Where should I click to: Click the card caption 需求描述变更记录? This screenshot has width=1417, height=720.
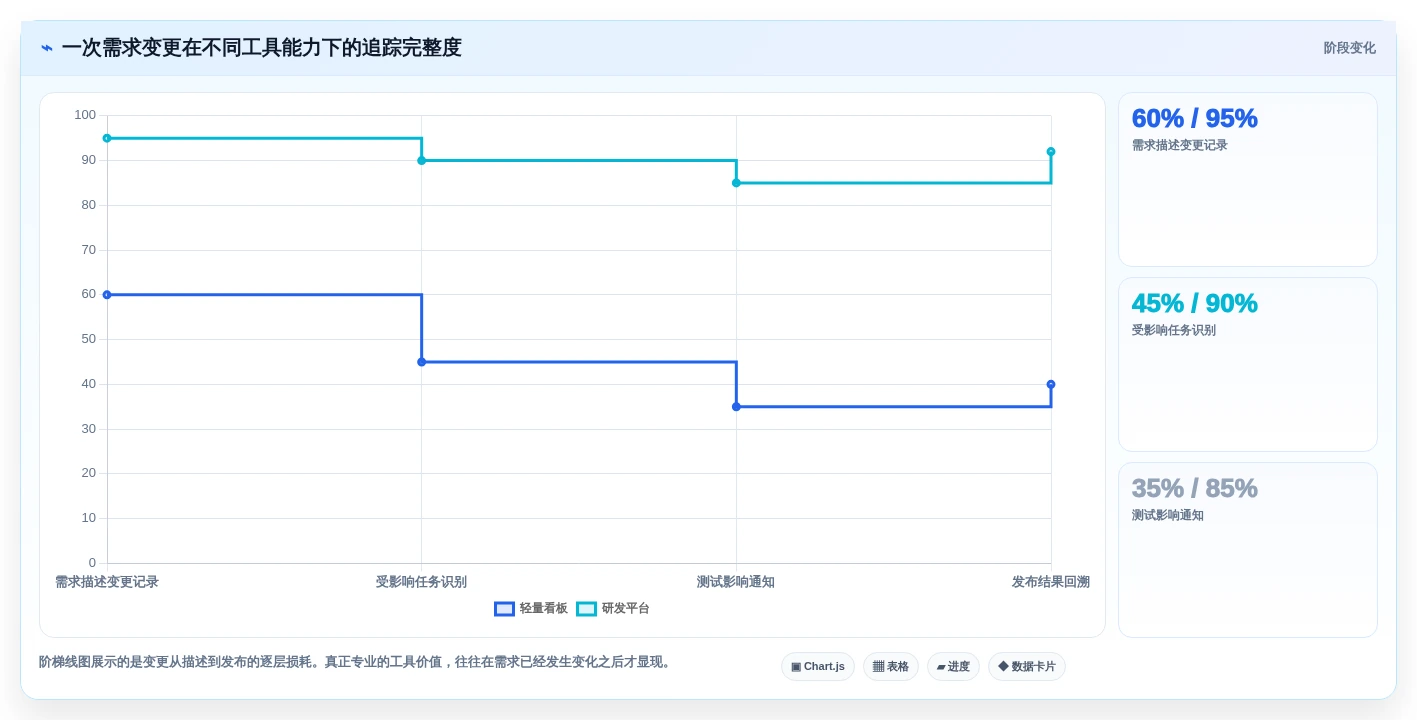(x=1180, y=145)
